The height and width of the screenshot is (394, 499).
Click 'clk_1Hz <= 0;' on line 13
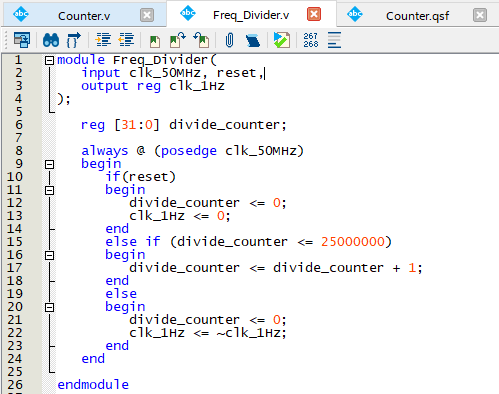(180, 216)
